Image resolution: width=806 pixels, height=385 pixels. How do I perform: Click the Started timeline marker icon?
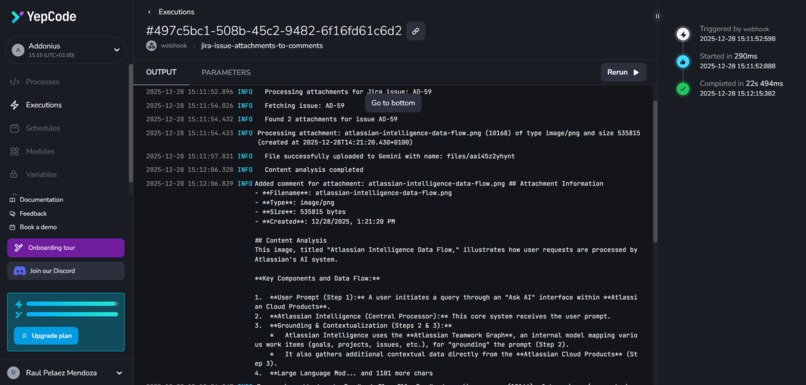[683, 62]
